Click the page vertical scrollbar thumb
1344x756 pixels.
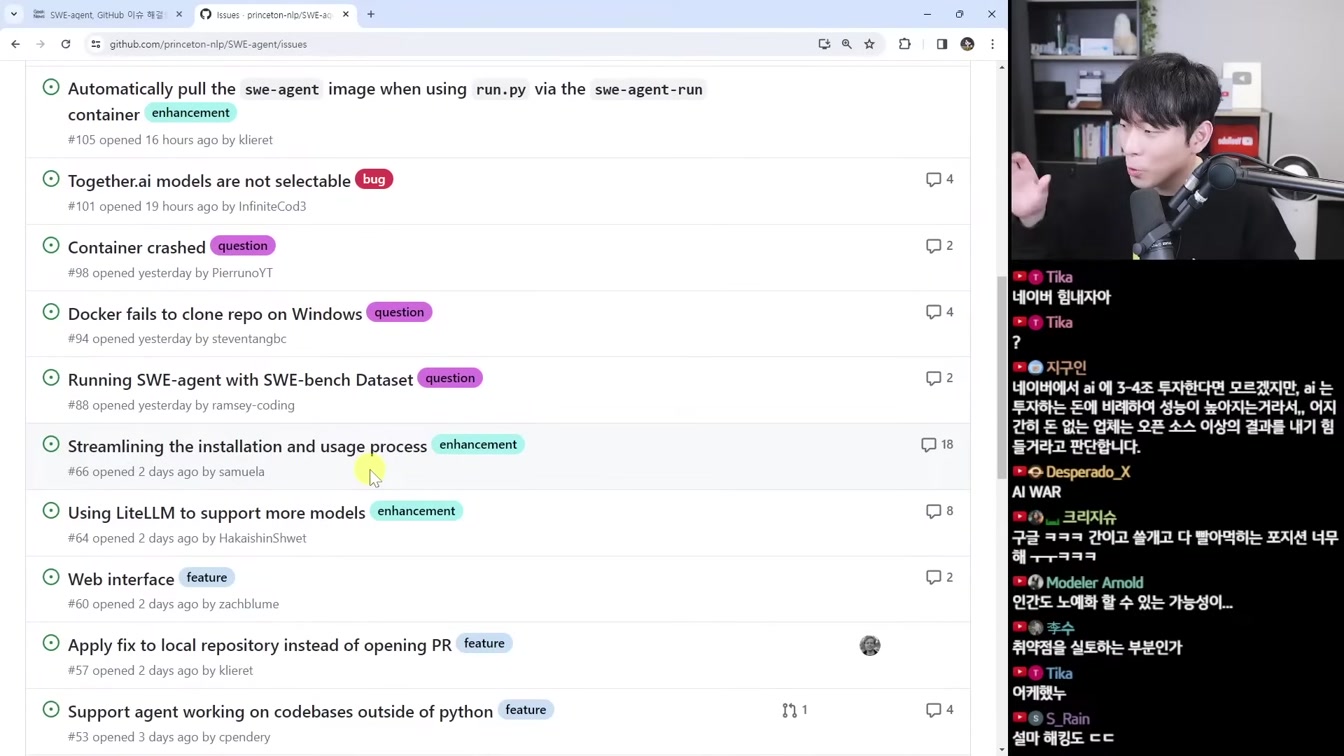(1002, 377)
